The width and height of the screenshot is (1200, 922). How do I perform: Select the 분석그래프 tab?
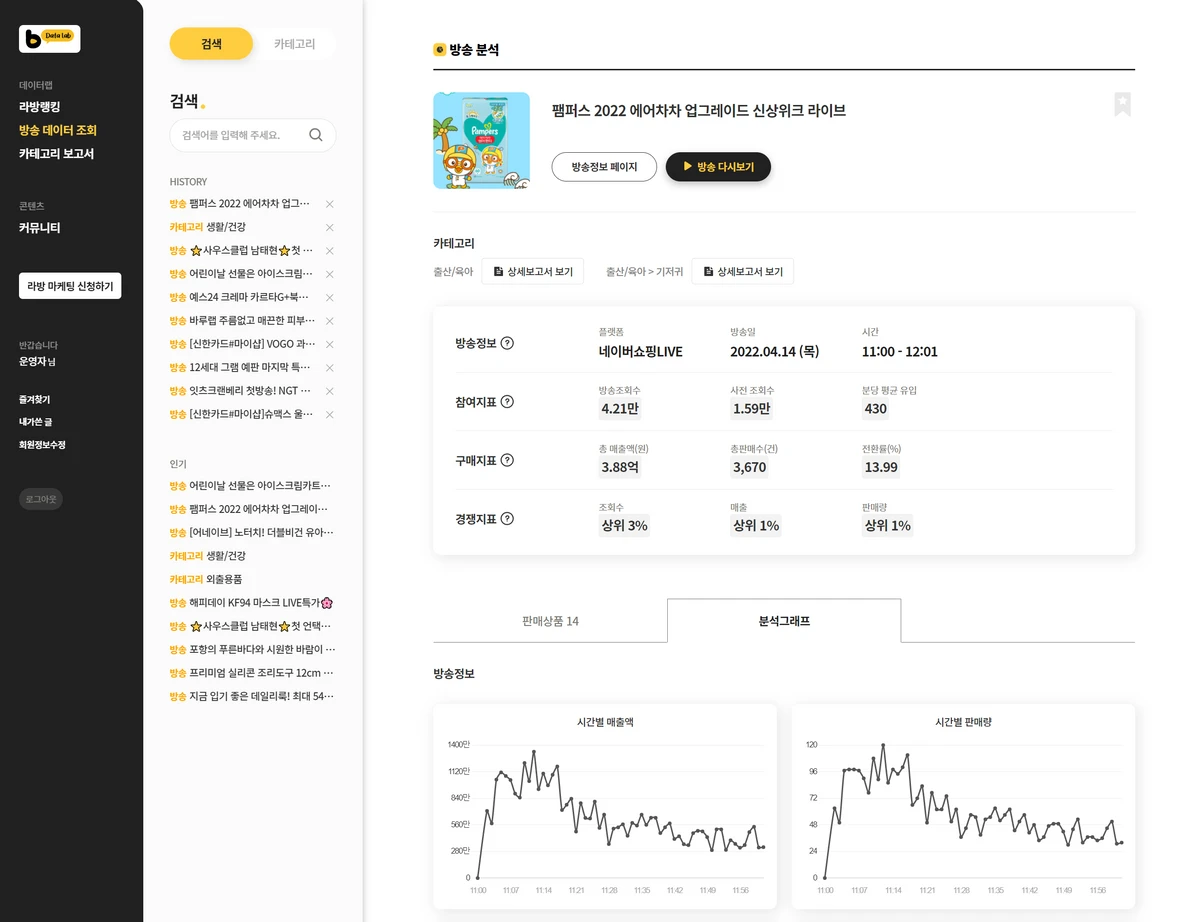[784, 621]
